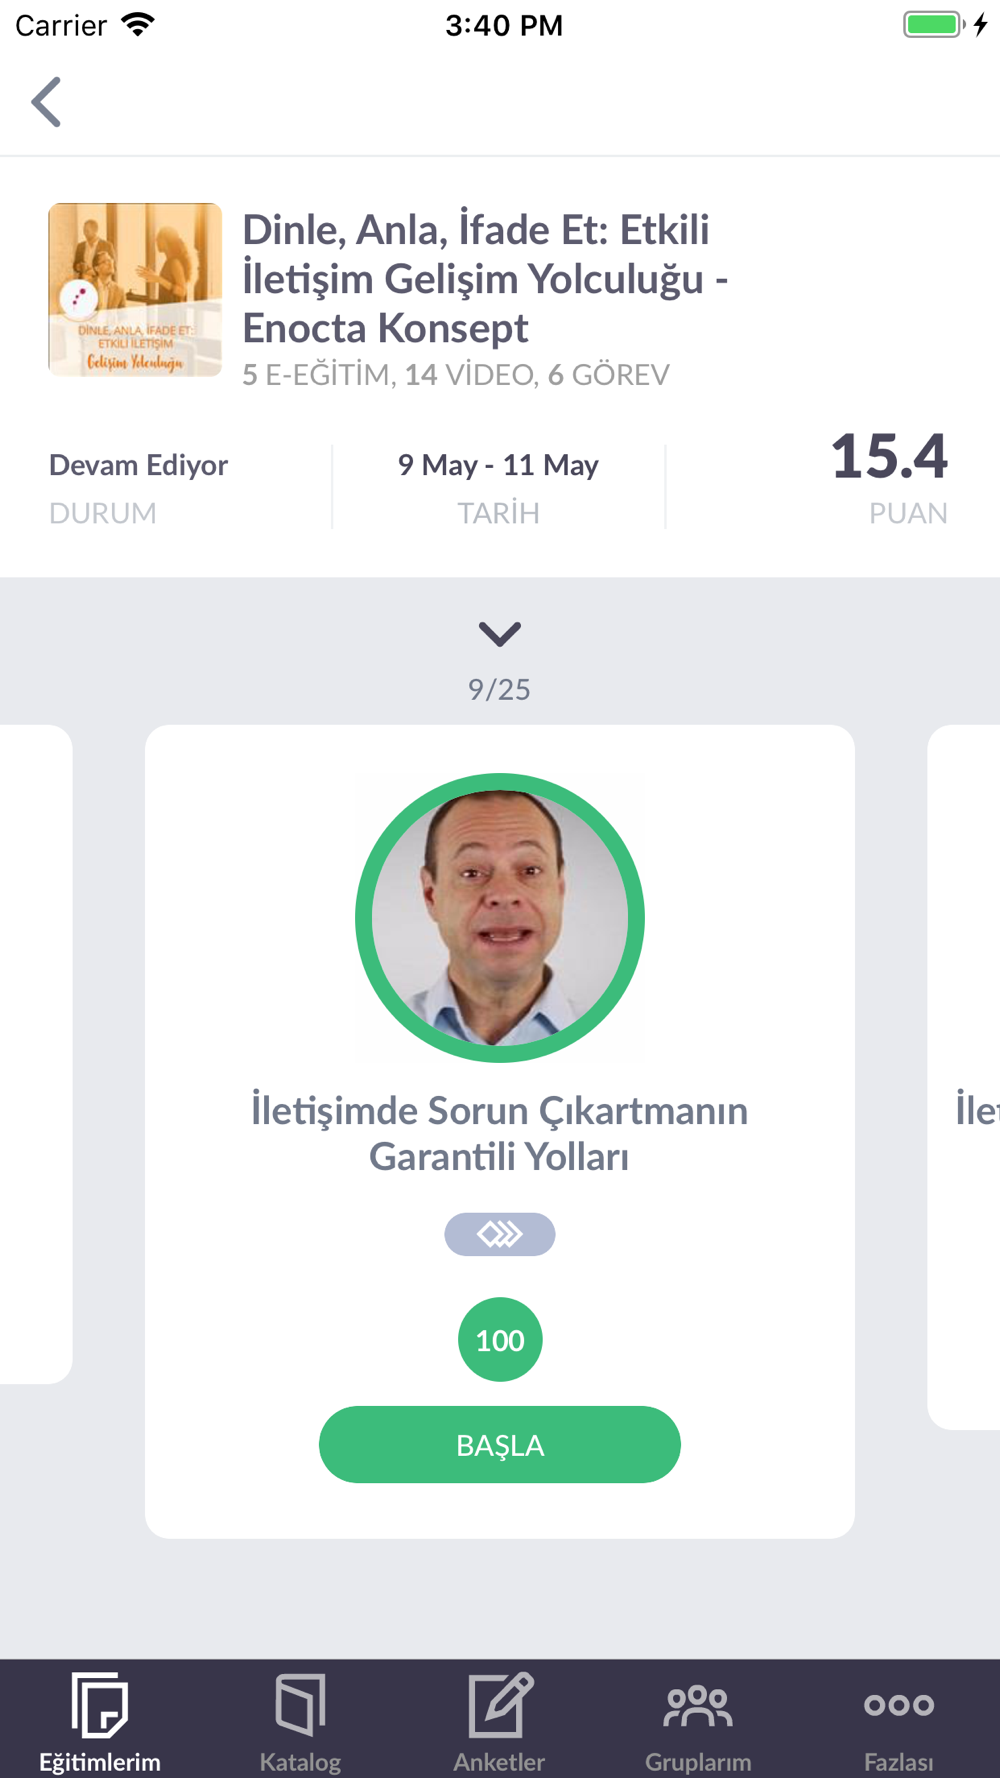Tap the double-arrow badge icon

click(500, 1234)
